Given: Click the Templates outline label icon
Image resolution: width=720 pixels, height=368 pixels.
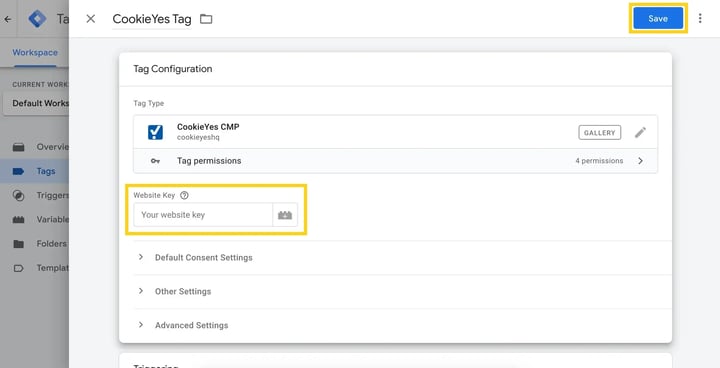Looking at the screenshot, I should tap(18, 268).
